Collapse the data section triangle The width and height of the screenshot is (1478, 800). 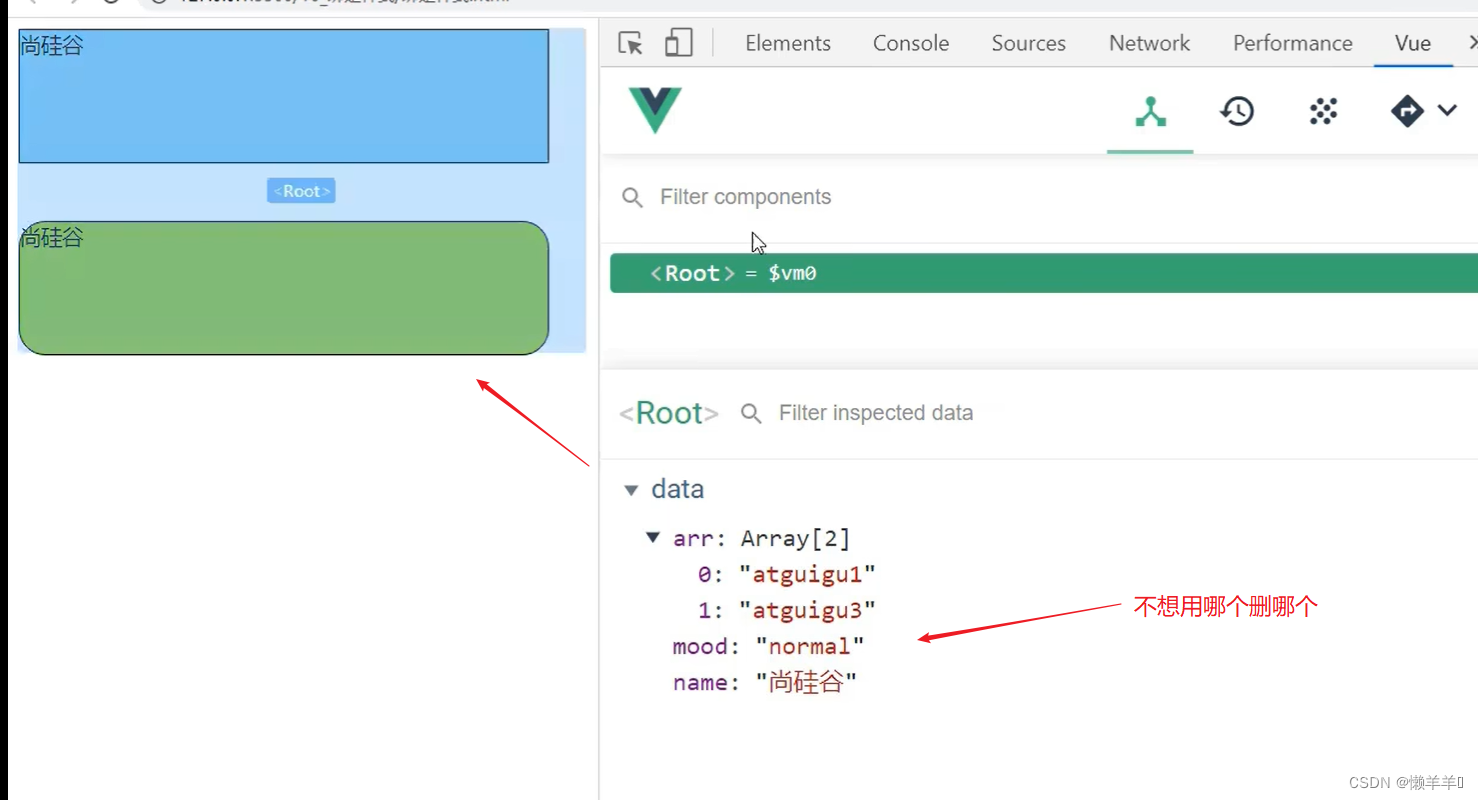pos(631,490)
